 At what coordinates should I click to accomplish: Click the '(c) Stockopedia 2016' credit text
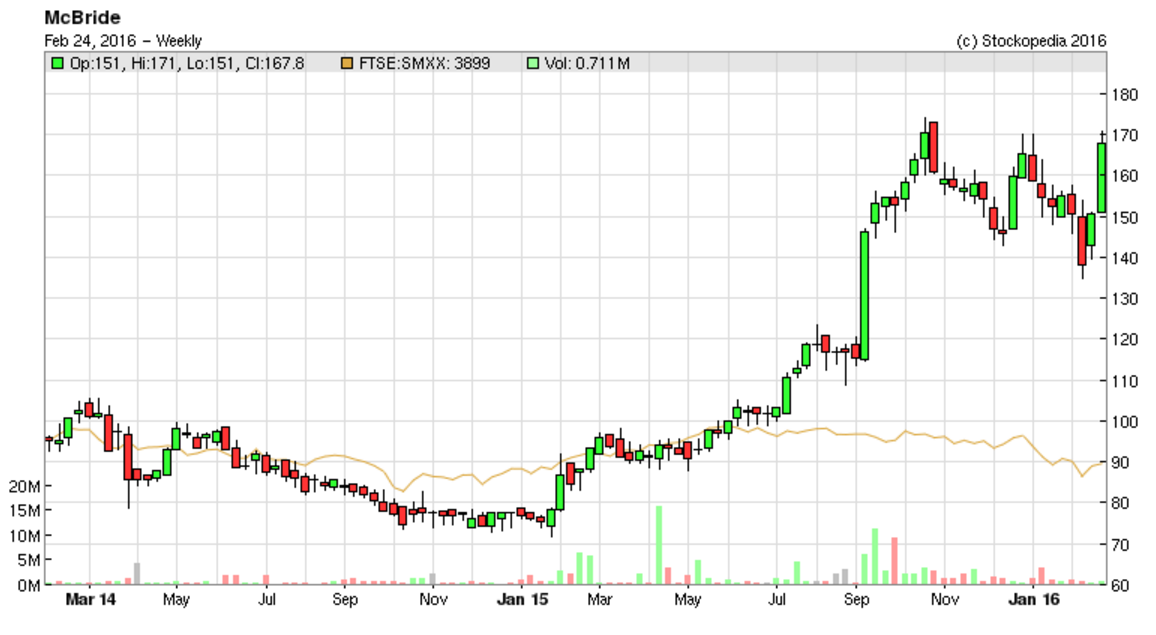(x=1031, y=41)
